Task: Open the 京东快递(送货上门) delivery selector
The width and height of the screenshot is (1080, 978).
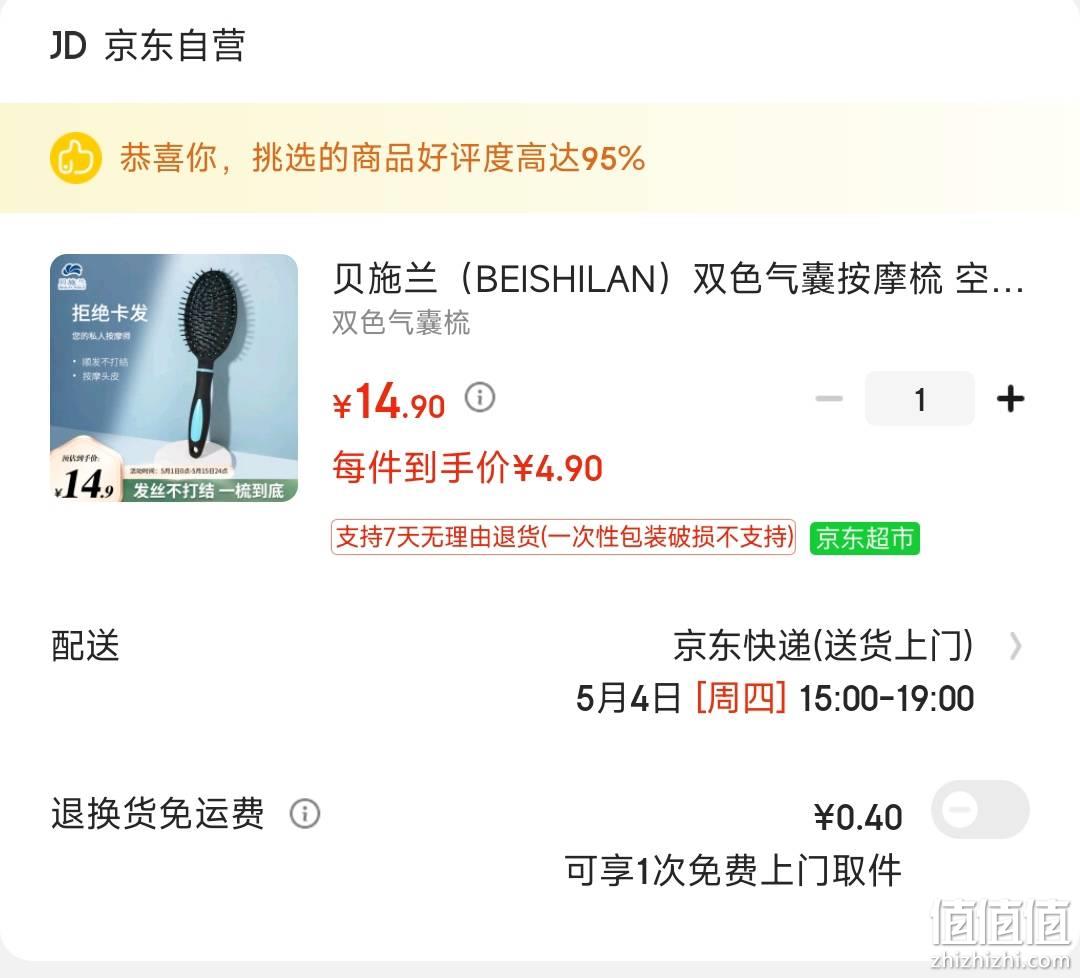Action: point(823,646)
